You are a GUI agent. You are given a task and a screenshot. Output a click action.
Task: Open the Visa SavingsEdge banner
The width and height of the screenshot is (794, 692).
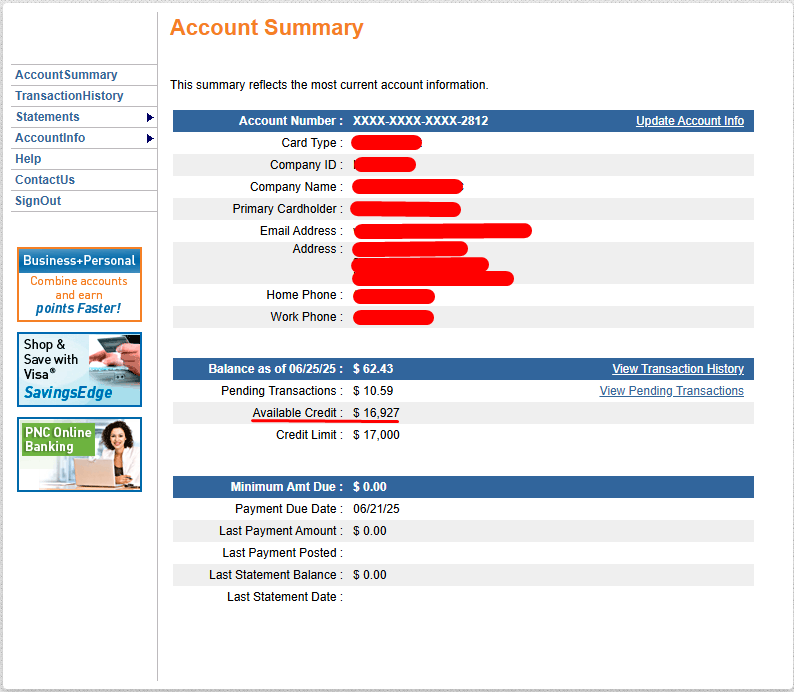(80, 370)
